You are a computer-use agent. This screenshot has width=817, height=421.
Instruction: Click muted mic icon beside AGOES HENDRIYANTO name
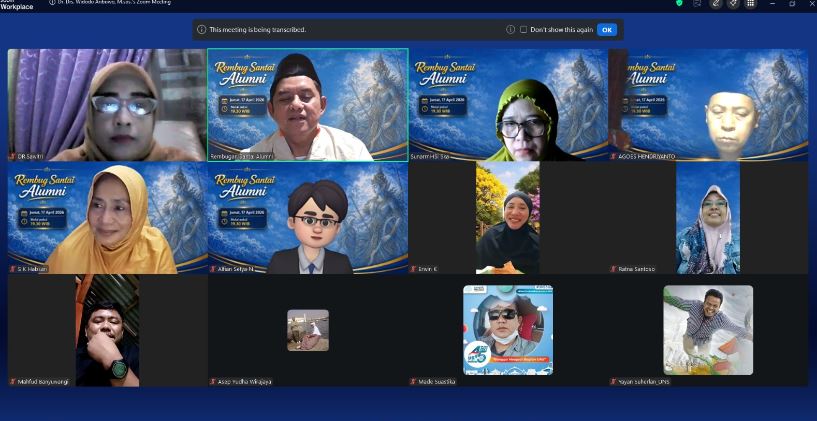click(613, 156)
